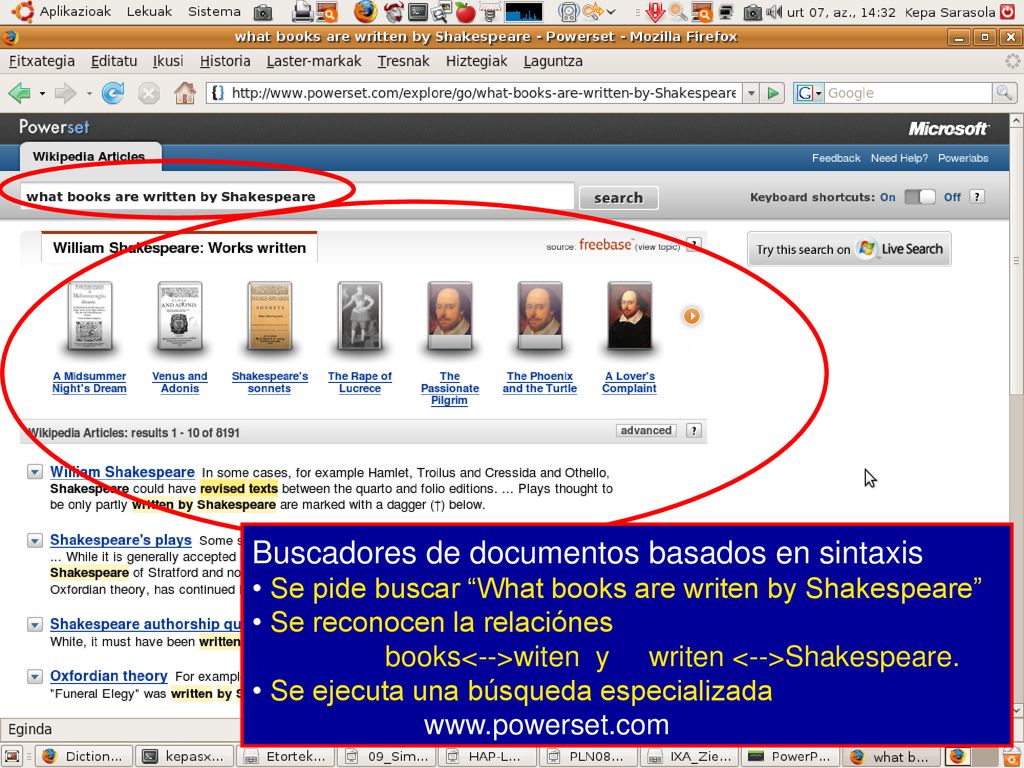This screenshot has width=1024, height=768.
Task: Open help for Keyboard shortcuts
Action: click(976, 197)
